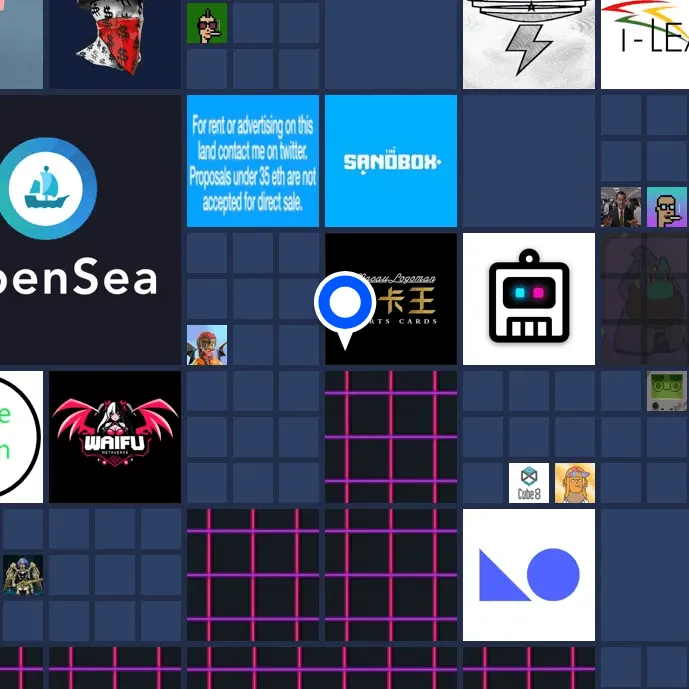Viewport: 689px width, 689px height.
Task: Select the I-LE logo tile with colored swooshes
Action: pos(645,44)
